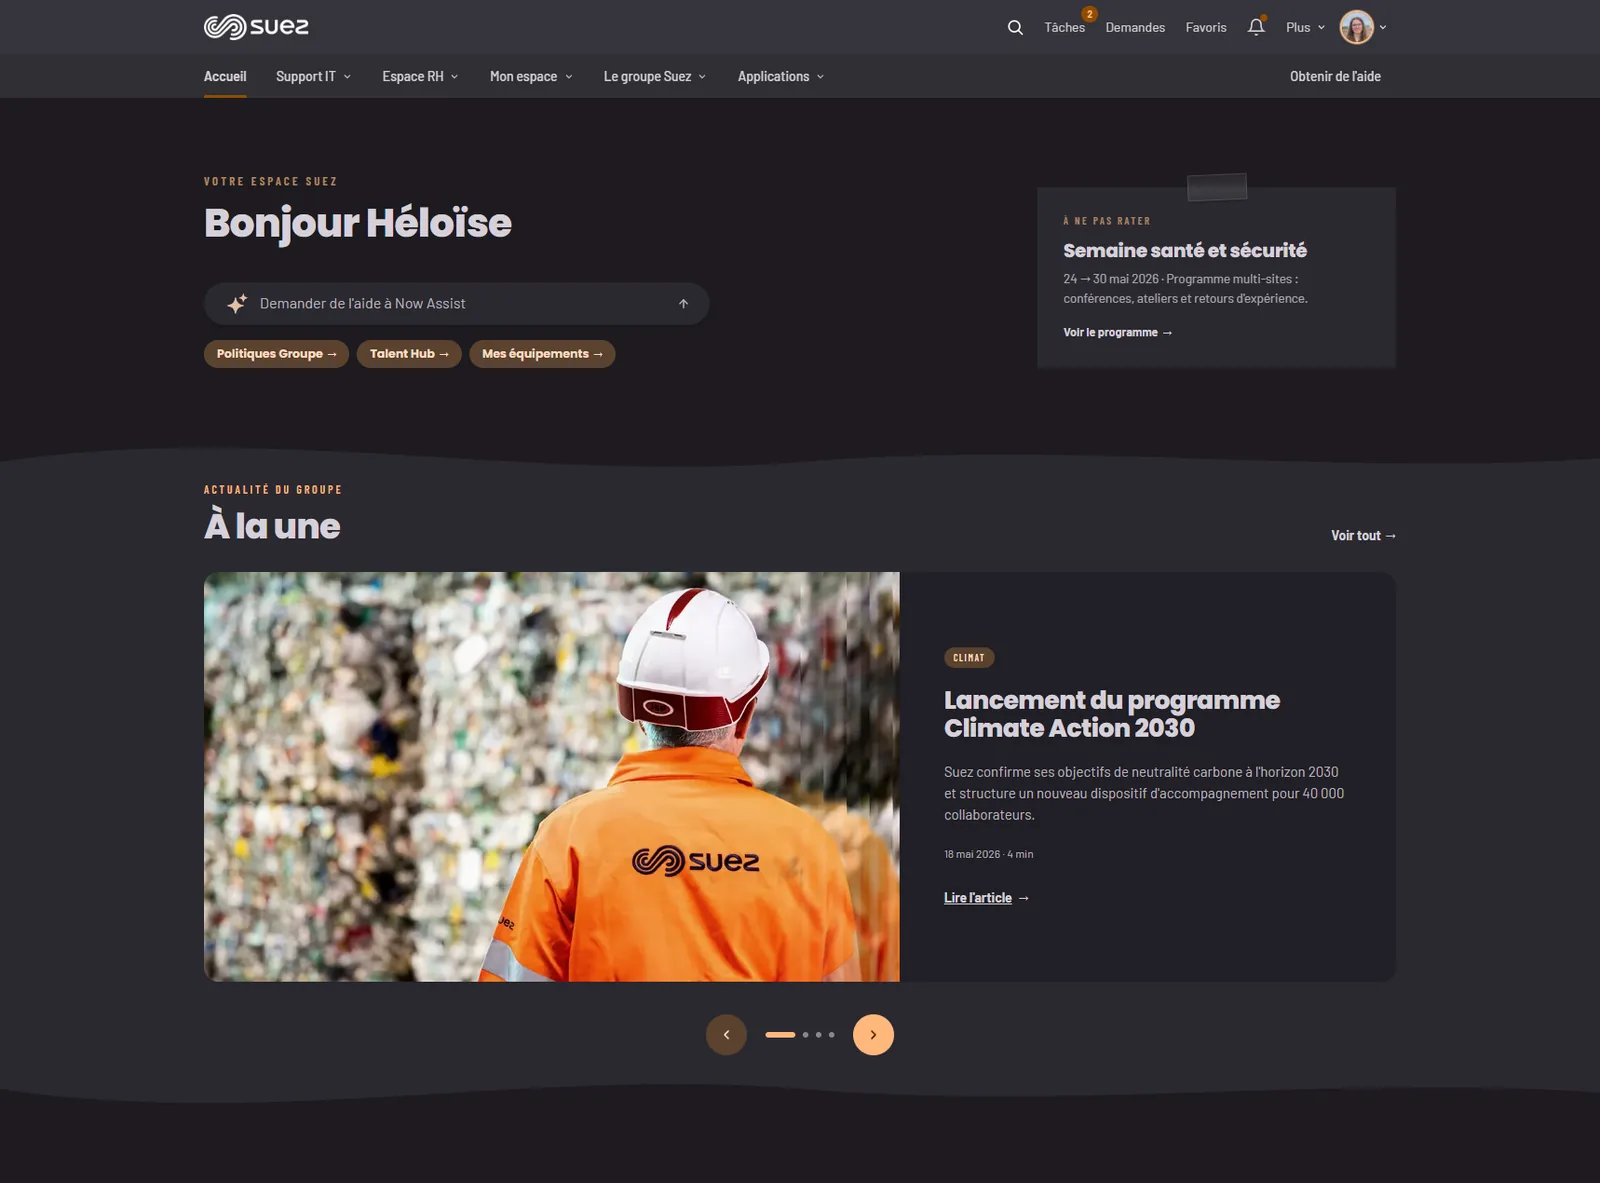Open the Talent Hub shortcut
Screen dimensions: 1600x1183
coord(409,354)
